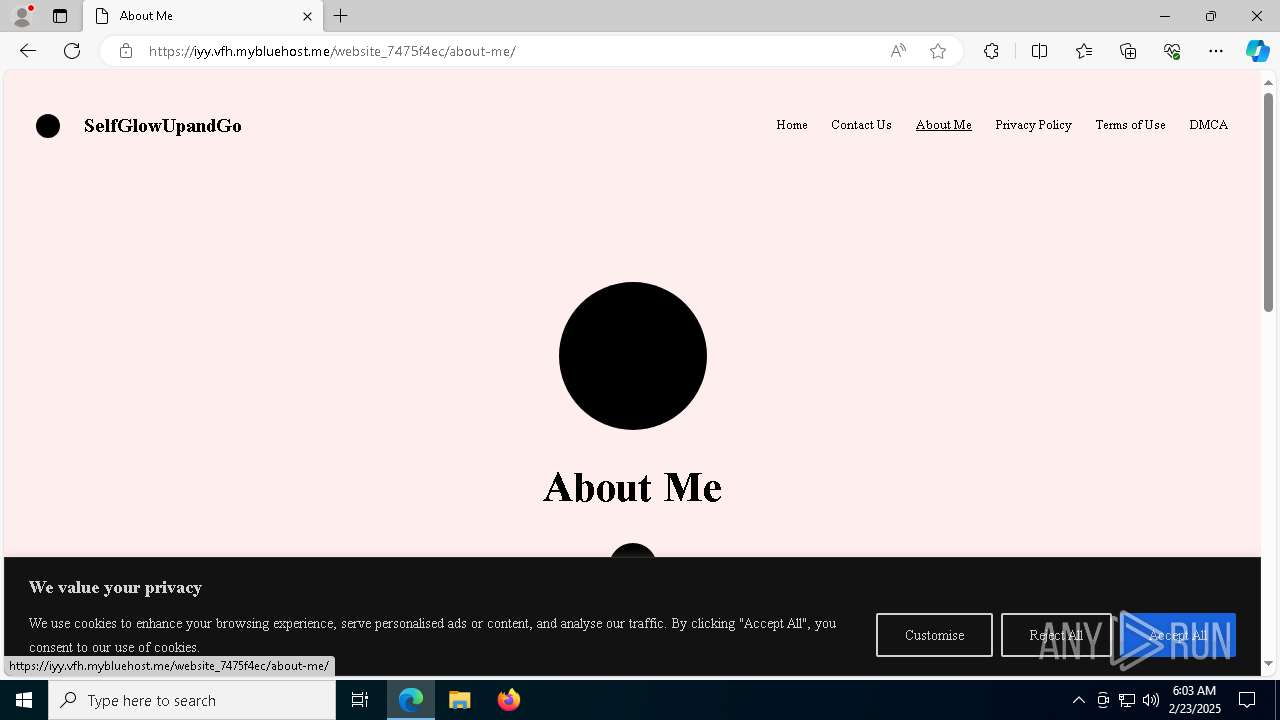Click the large black circle avatar image
The height and width of the screenshot is (720, 1280).
coord(633,356)
